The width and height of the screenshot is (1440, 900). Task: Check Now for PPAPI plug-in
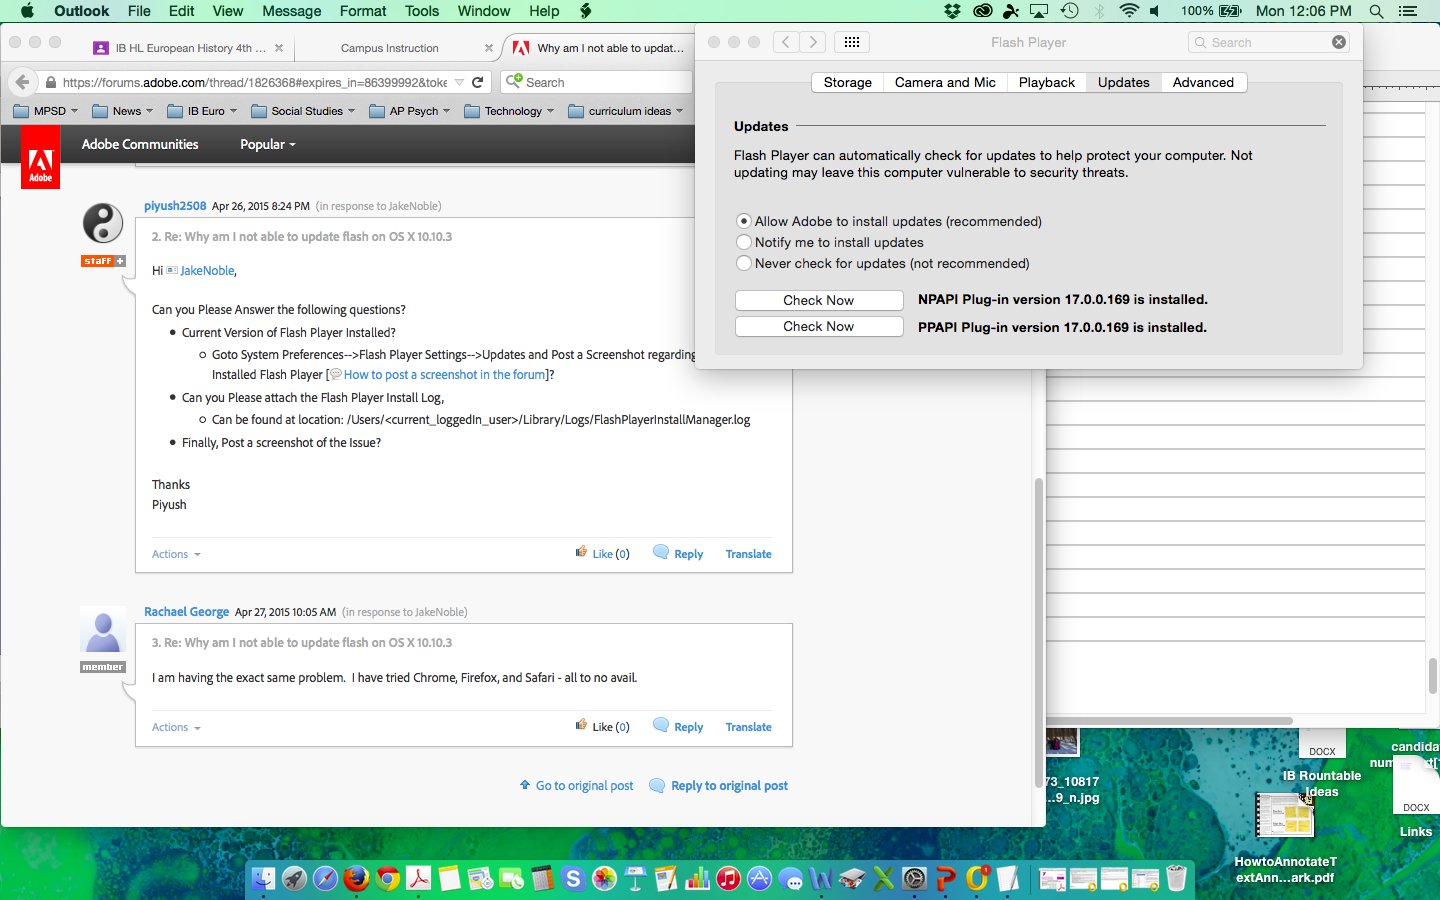(x=819, y=326)
